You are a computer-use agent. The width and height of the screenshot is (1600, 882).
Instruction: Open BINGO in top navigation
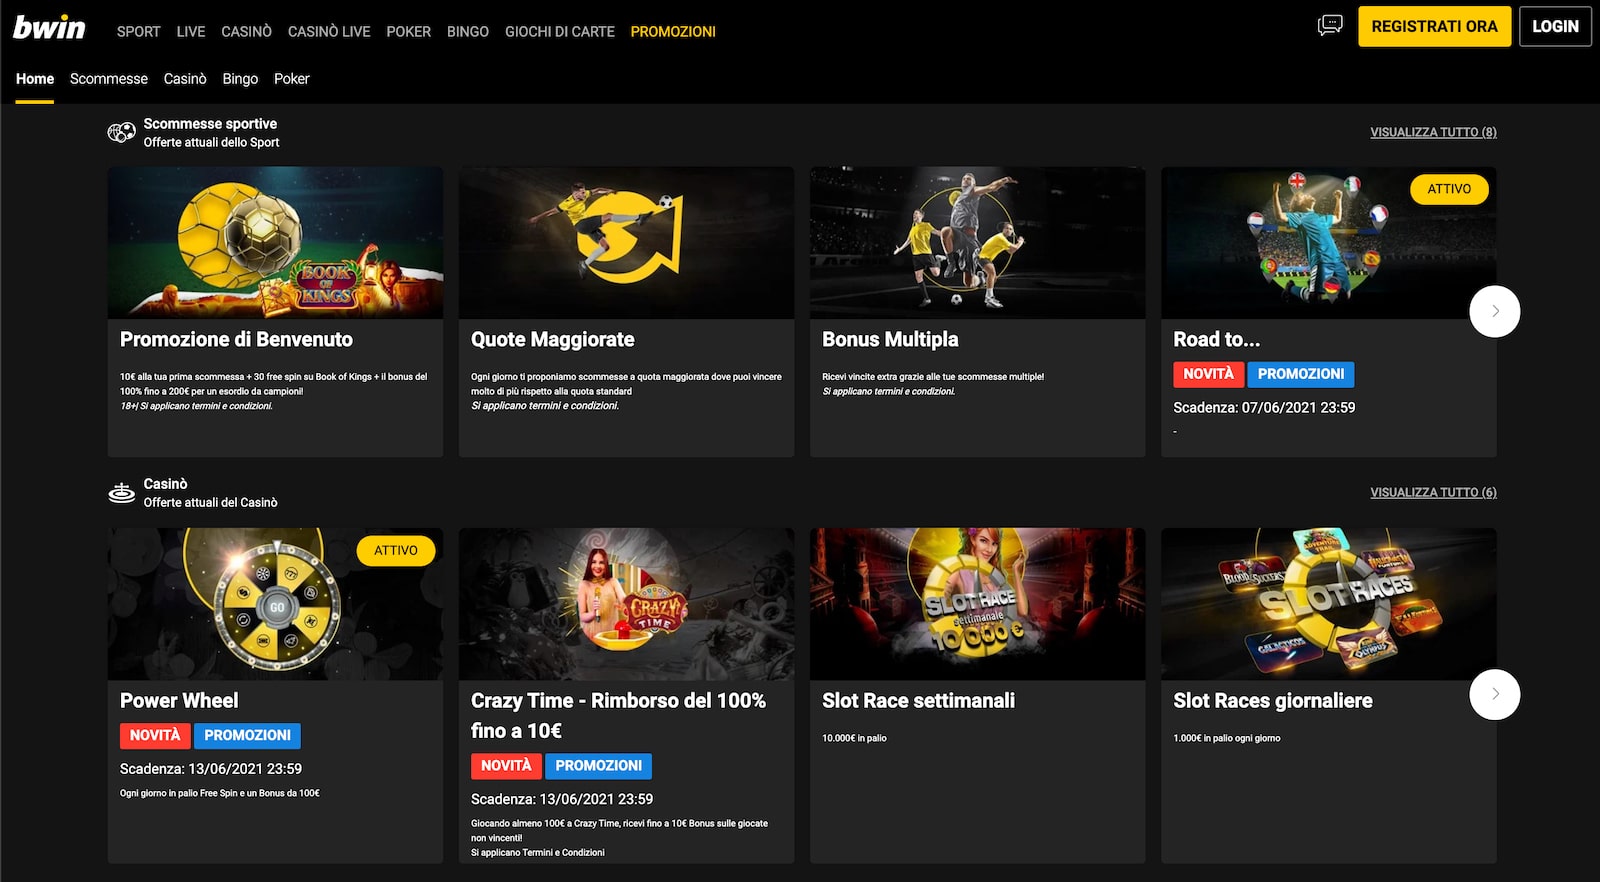pos(468,31)
